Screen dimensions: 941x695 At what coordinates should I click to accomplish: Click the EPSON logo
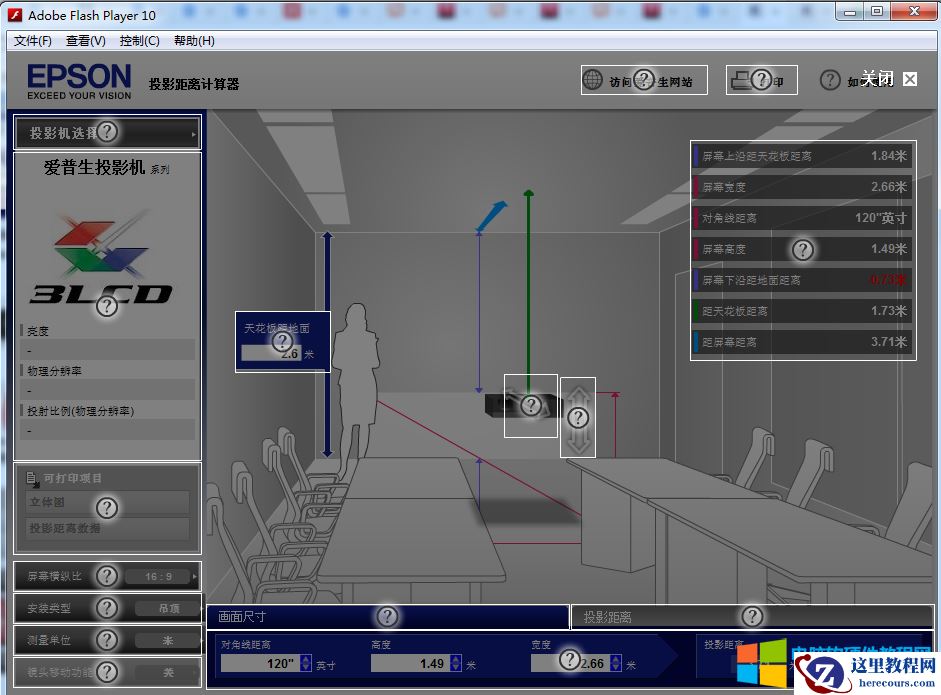tap(79, 82)
